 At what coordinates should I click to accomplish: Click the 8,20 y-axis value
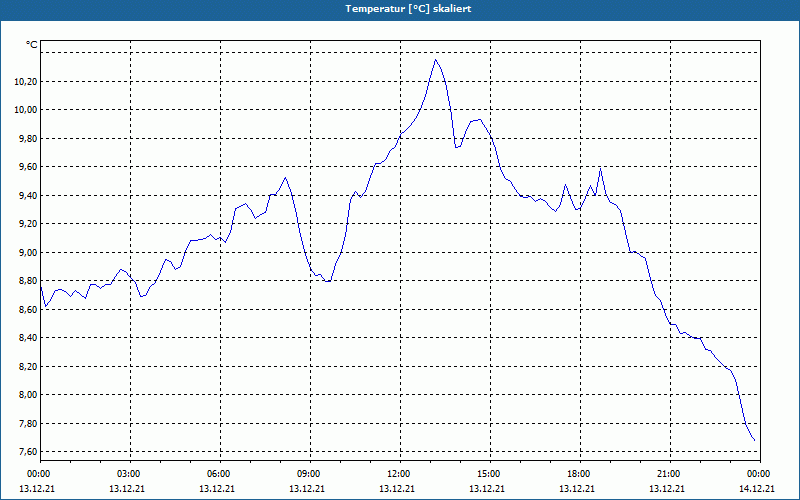coord(30,366)
